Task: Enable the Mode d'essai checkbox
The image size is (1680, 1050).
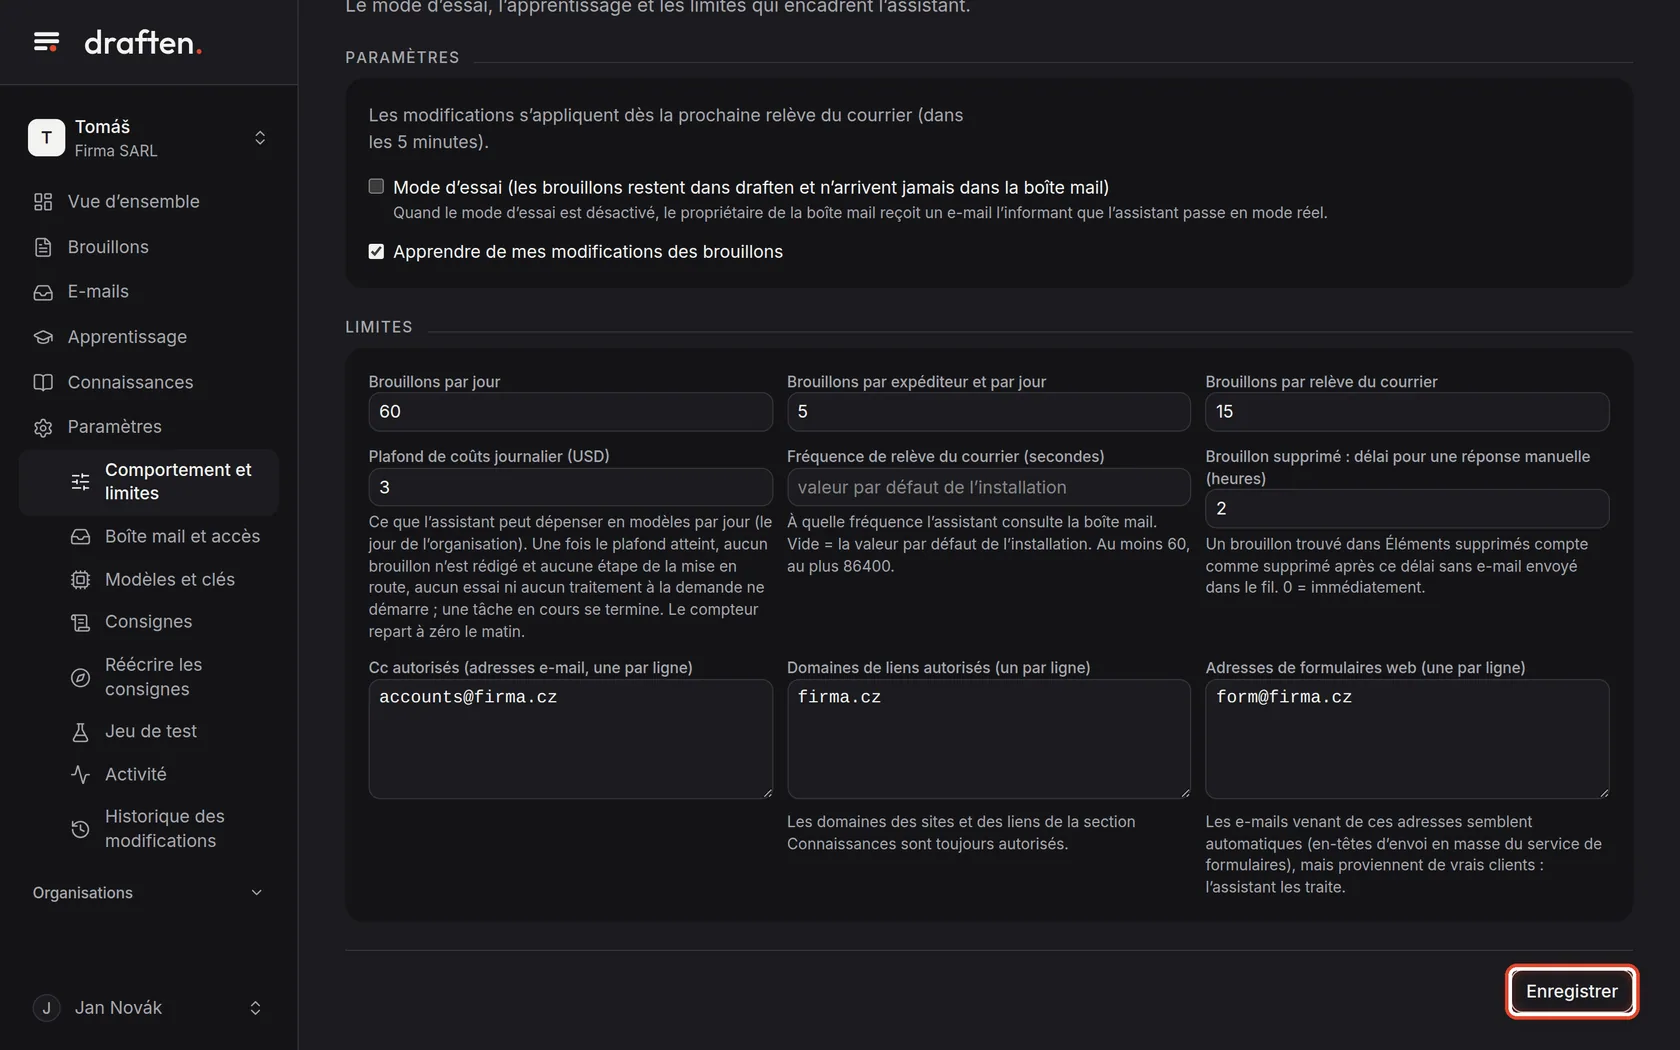Action: click(376, 187)
